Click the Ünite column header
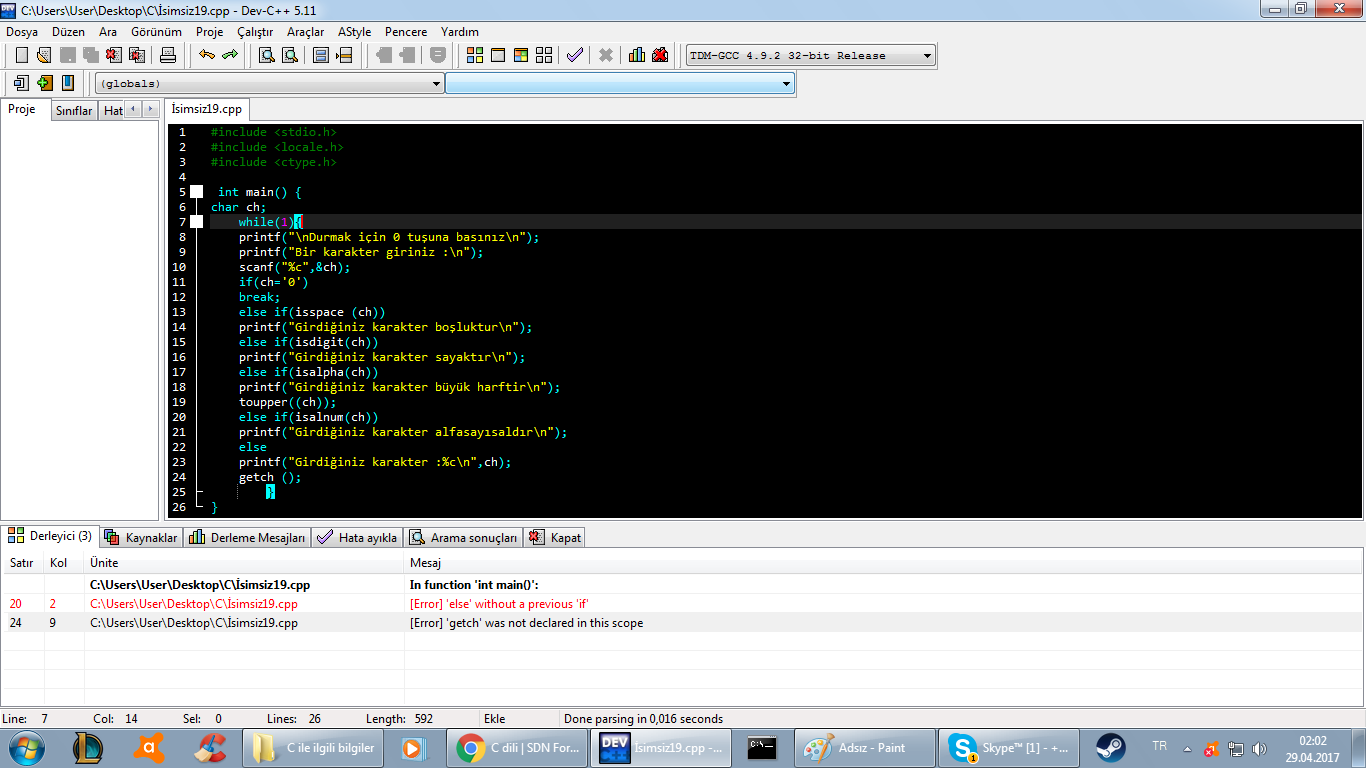The height and width of the screenshot is (768, 1366). (x=244, y=563)
